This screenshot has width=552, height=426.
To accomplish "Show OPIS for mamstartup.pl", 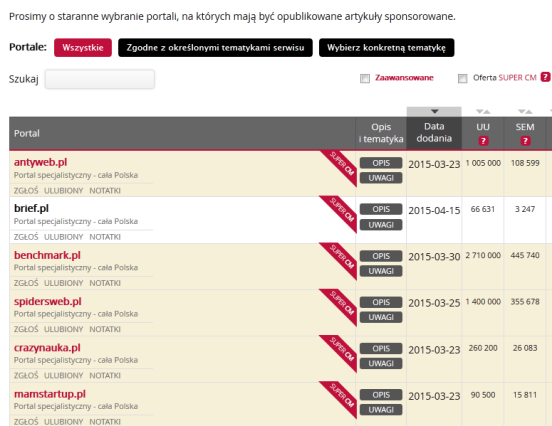I will click(x=381, y=395).
